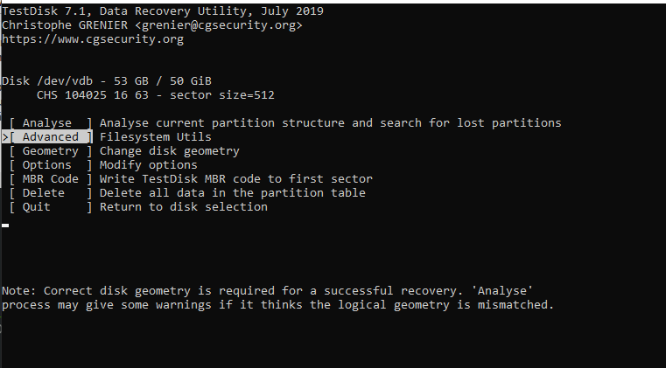Viewport: 666px width, 368px height.
Task: Click the blinking terminal cursor below the menu
Action: [x=6, y=225]
